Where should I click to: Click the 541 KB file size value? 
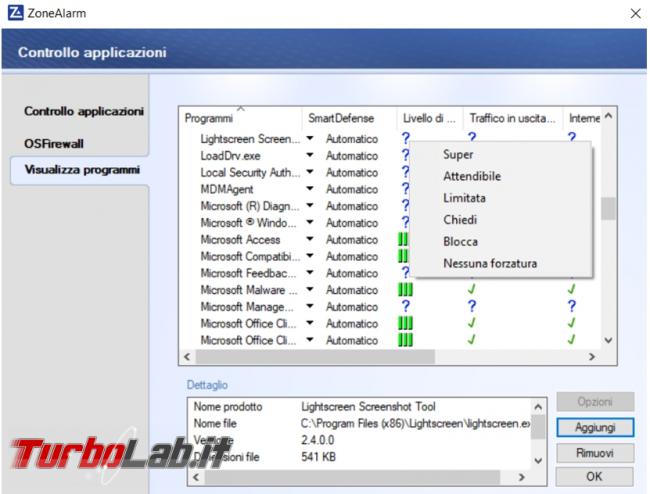click(x=318, y=457)
